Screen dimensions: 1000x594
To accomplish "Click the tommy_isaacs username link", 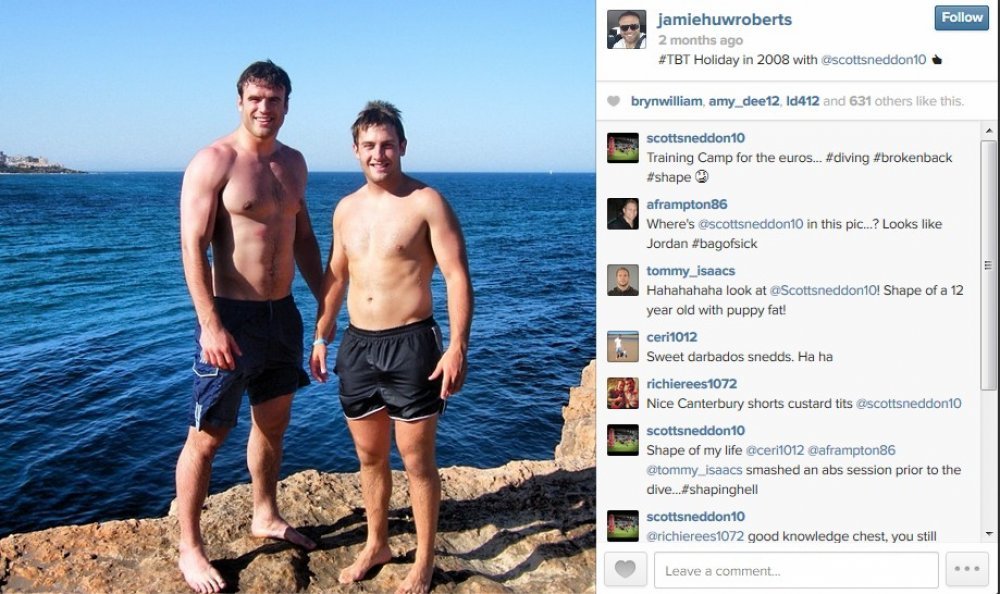I will point(691,271).
